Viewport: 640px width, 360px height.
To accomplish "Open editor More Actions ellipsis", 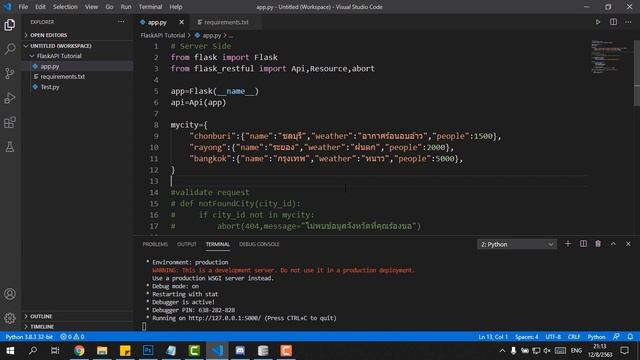I will tap(628, 22).
